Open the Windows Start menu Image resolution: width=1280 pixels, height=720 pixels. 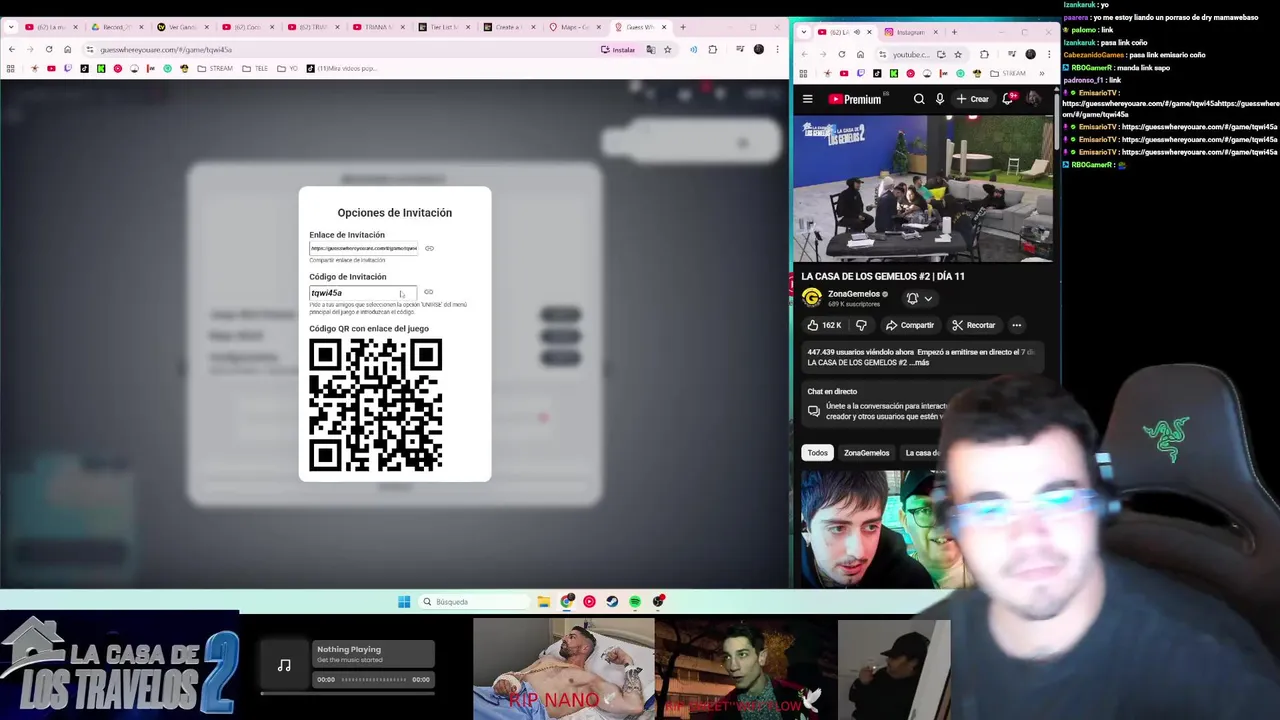[404, 602]
